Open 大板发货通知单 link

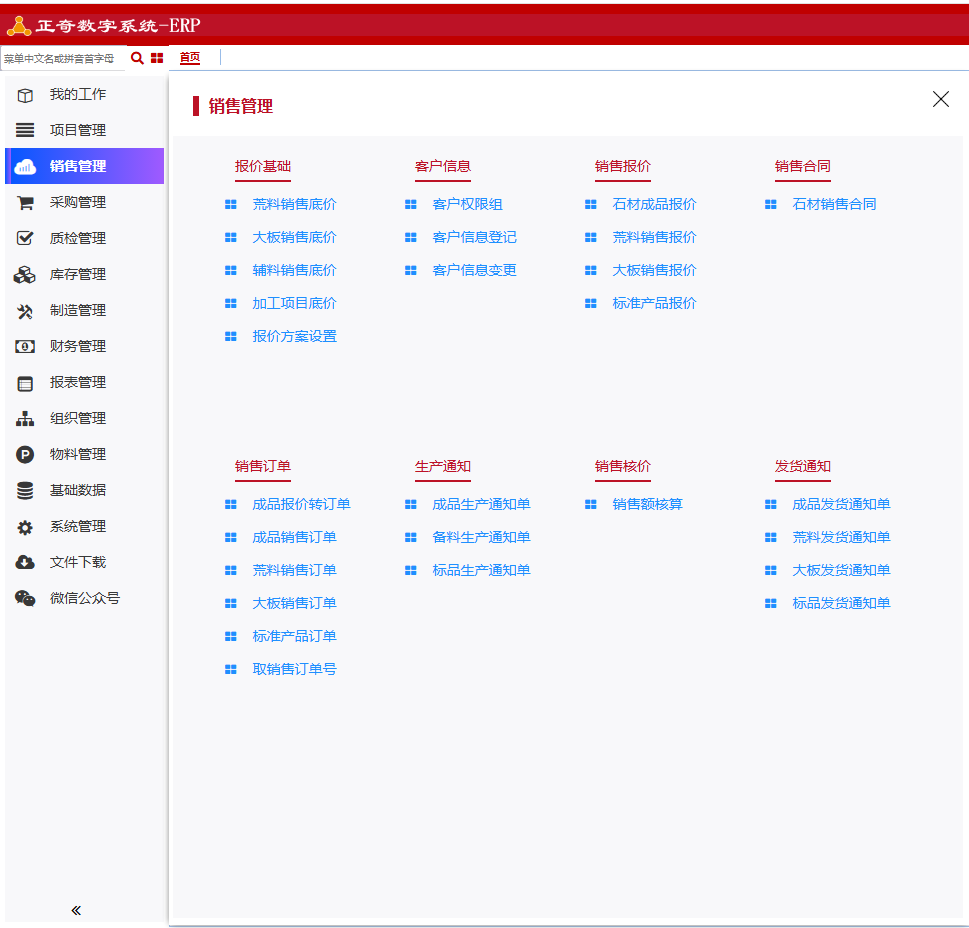(841, 570)
